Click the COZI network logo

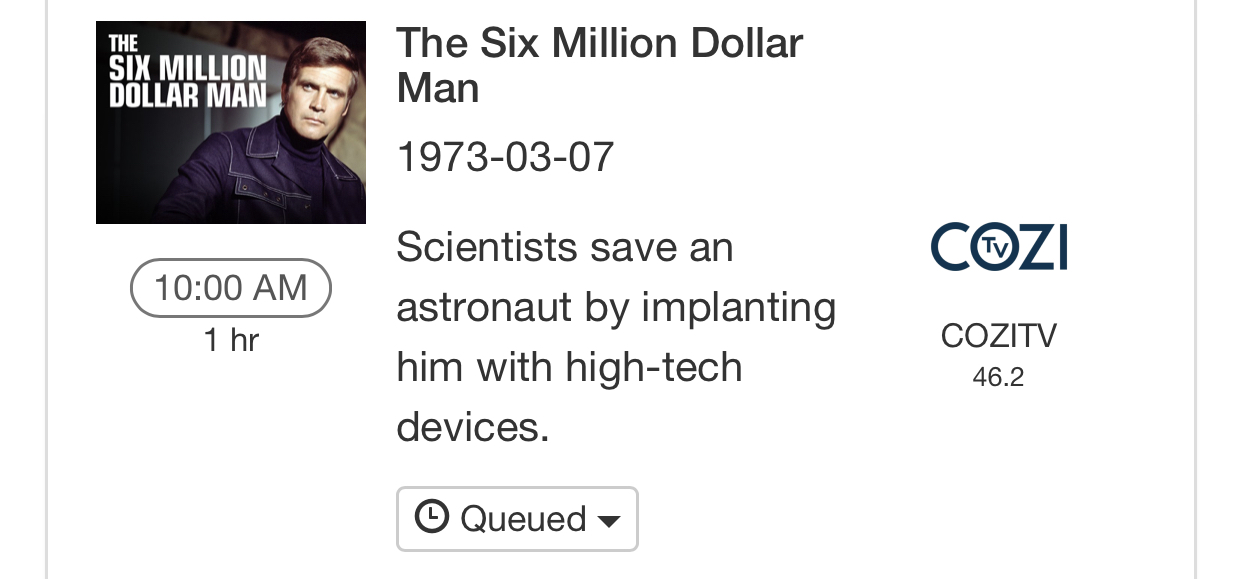pyautogui.click(x=998, y=247)
